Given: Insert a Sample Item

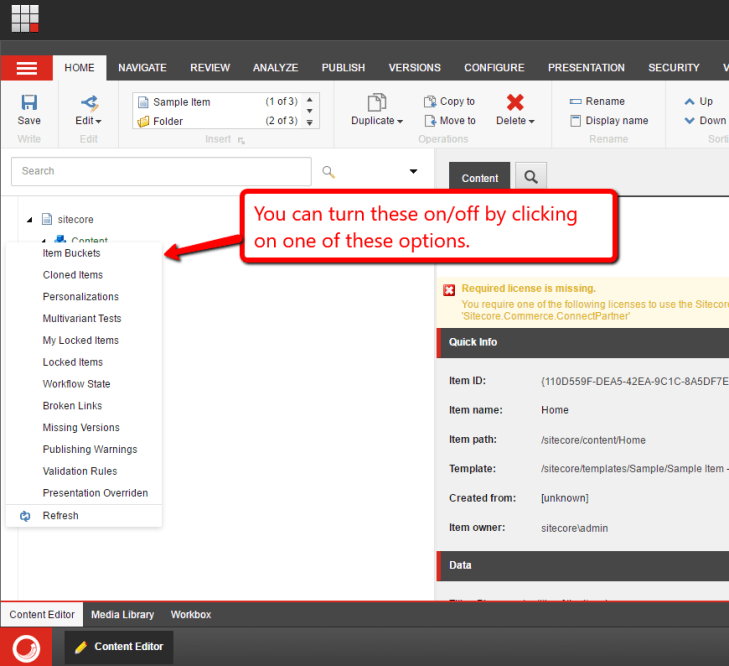Looking at the screenshot, I should [217, 101].
